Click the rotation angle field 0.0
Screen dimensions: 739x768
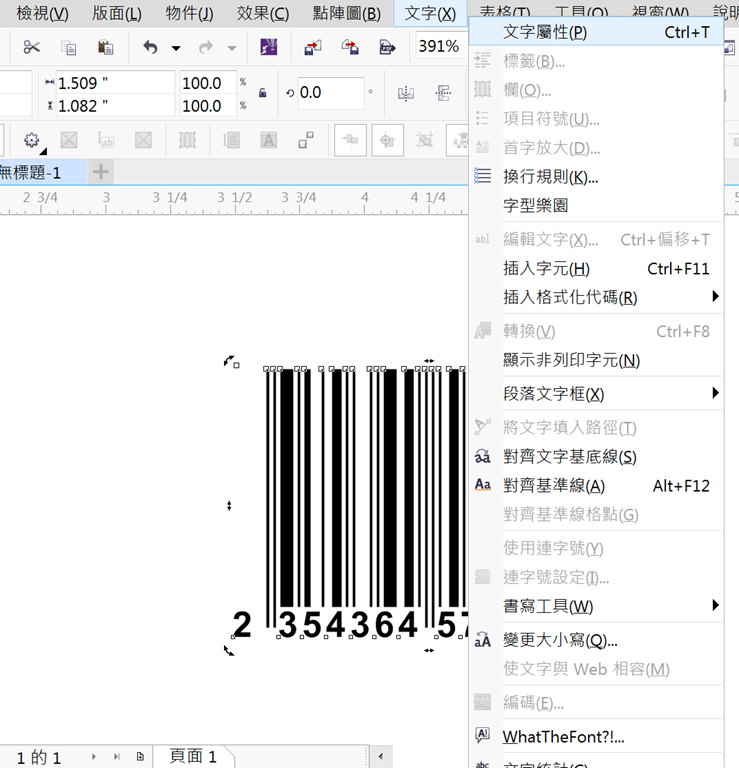[x=331, y=92]
